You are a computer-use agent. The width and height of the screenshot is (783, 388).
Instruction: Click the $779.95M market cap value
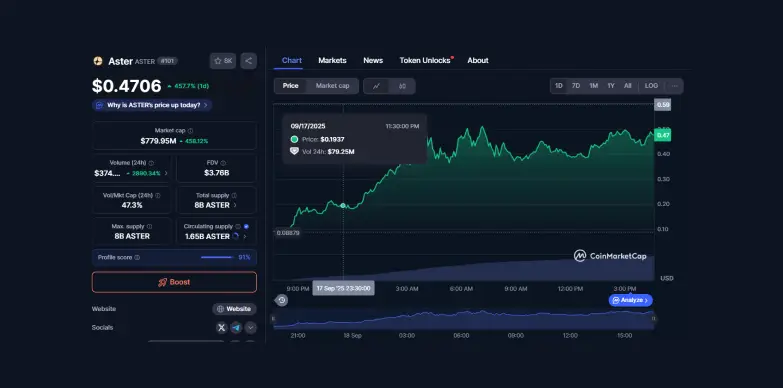(x=158, y=141)
